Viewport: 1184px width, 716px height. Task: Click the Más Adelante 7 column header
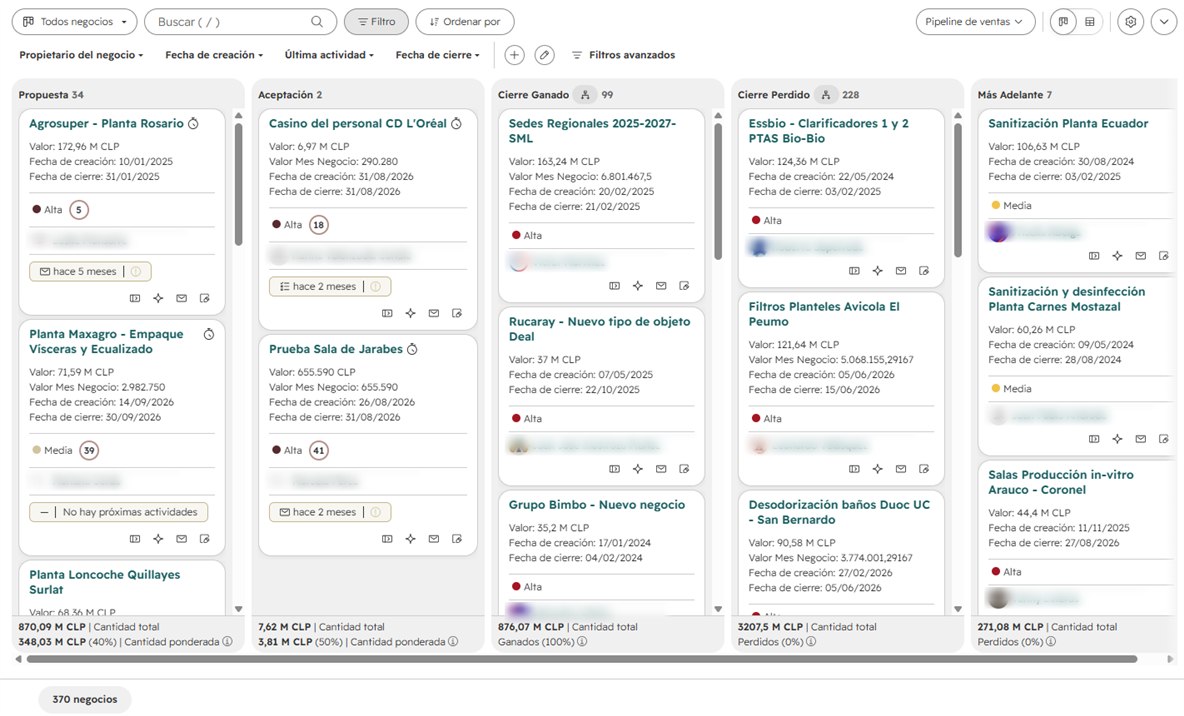coord(1014,95)
